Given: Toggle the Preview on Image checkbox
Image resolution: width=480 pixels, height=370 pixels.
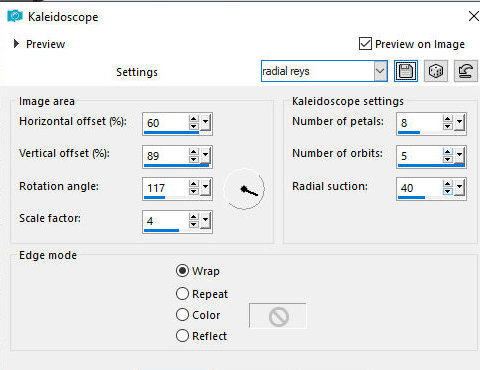Looking at the screenshot, I should pyautogui.click(x=365, y=44).
